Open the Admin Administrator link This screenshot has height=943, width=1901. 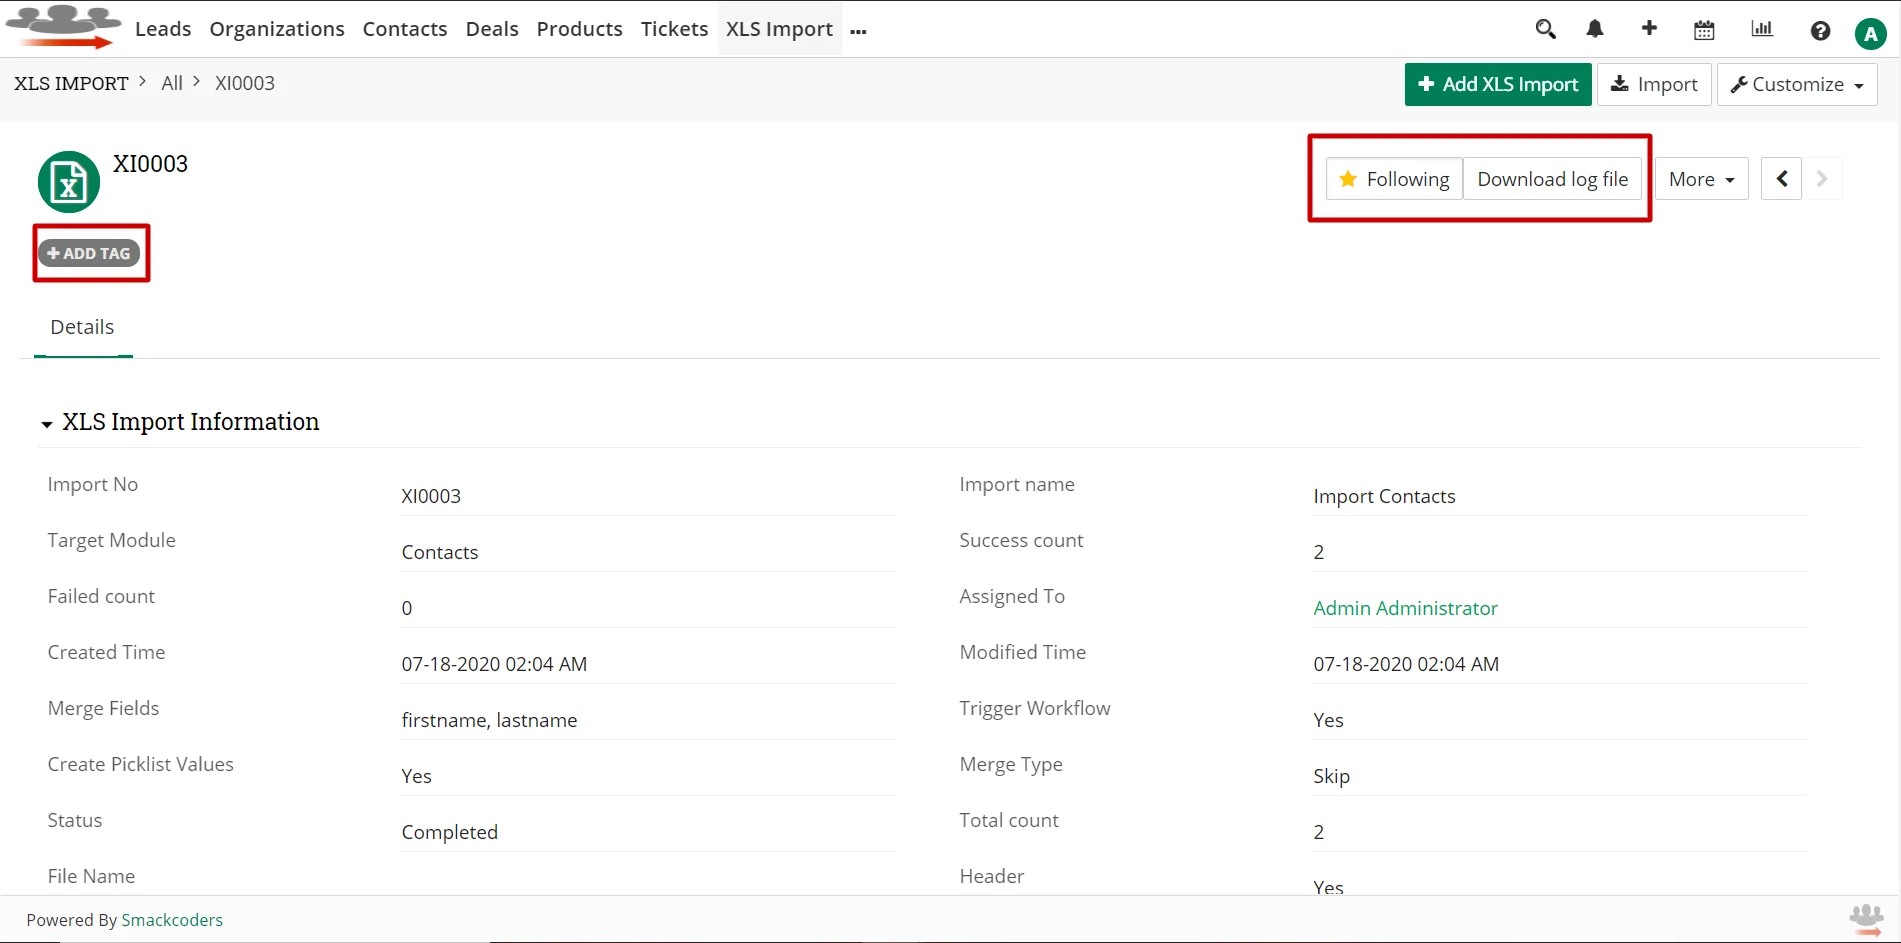pyautogui.click(x=1405, y=608)
